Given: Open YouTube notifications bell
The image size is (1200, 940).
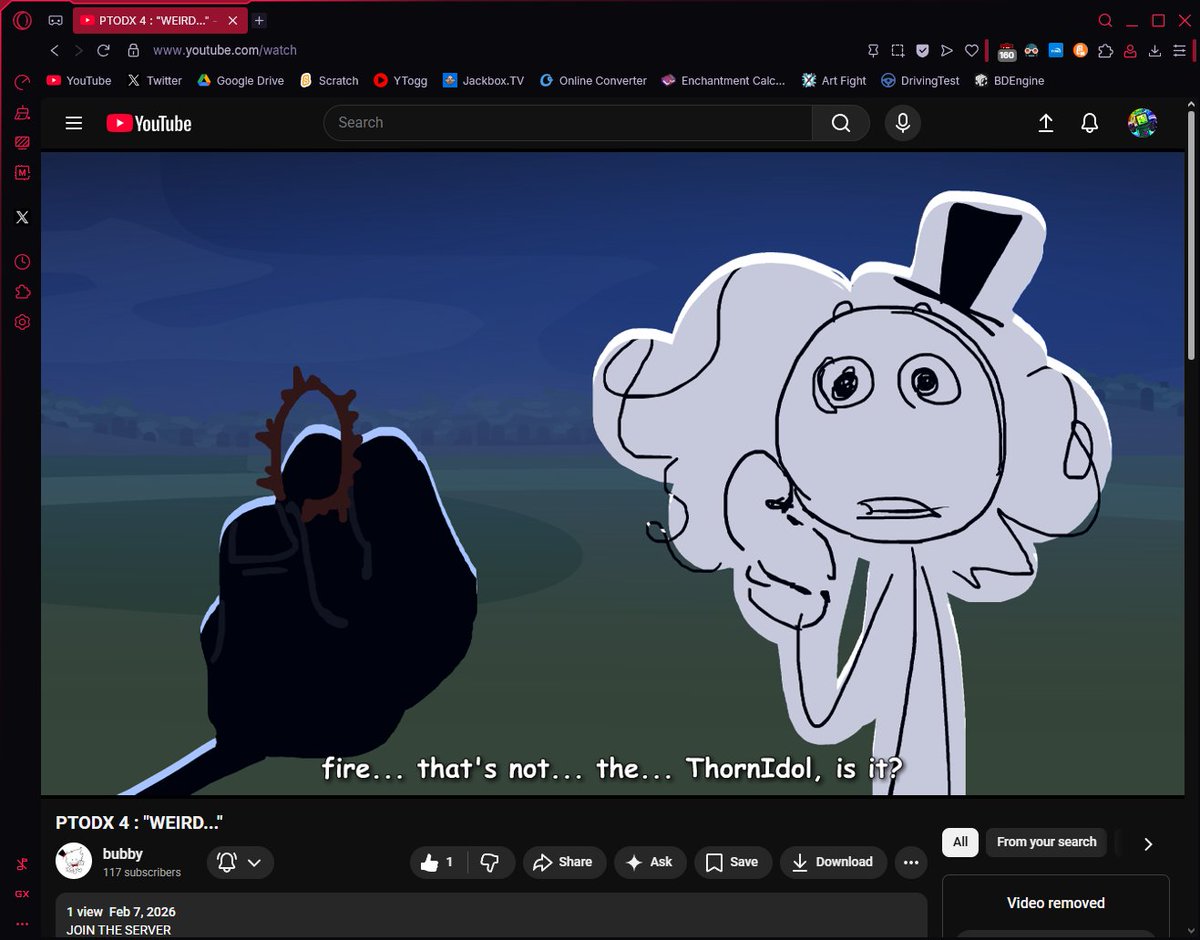Looking at the screenshot, I should coord(1090,123).
